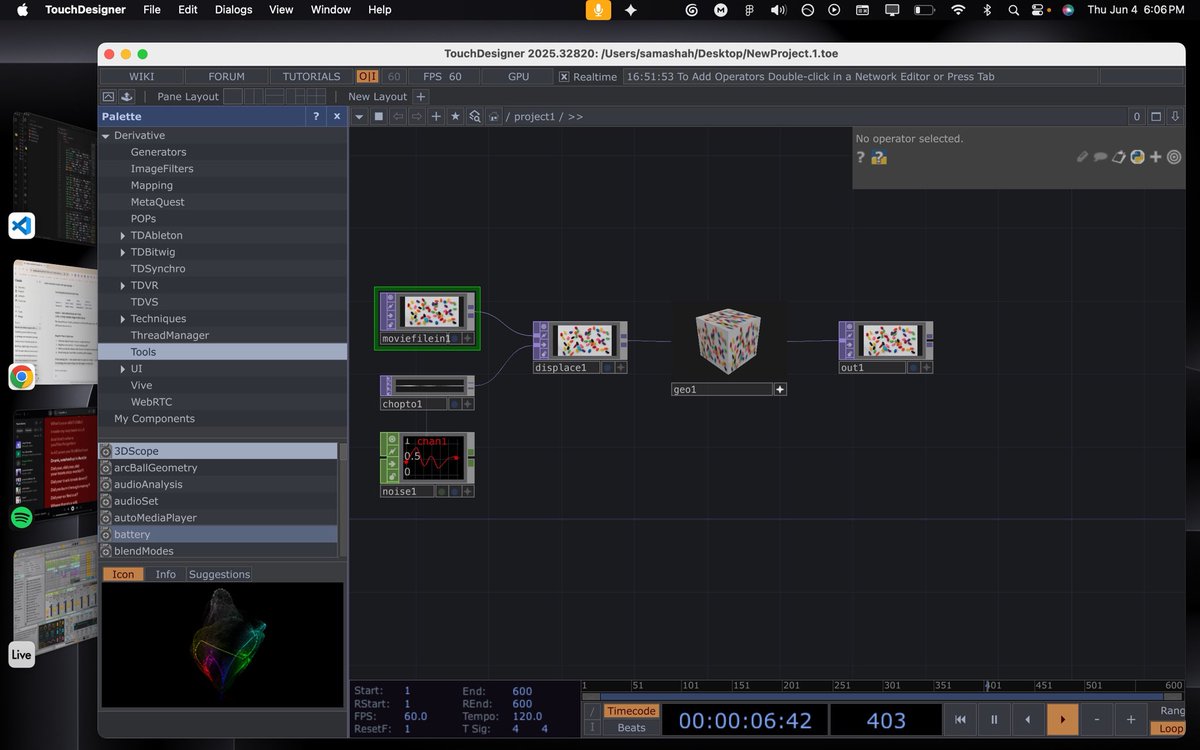Click the stop square icon in path bar
Screen dimensions: 1200x750
[379, 116]
